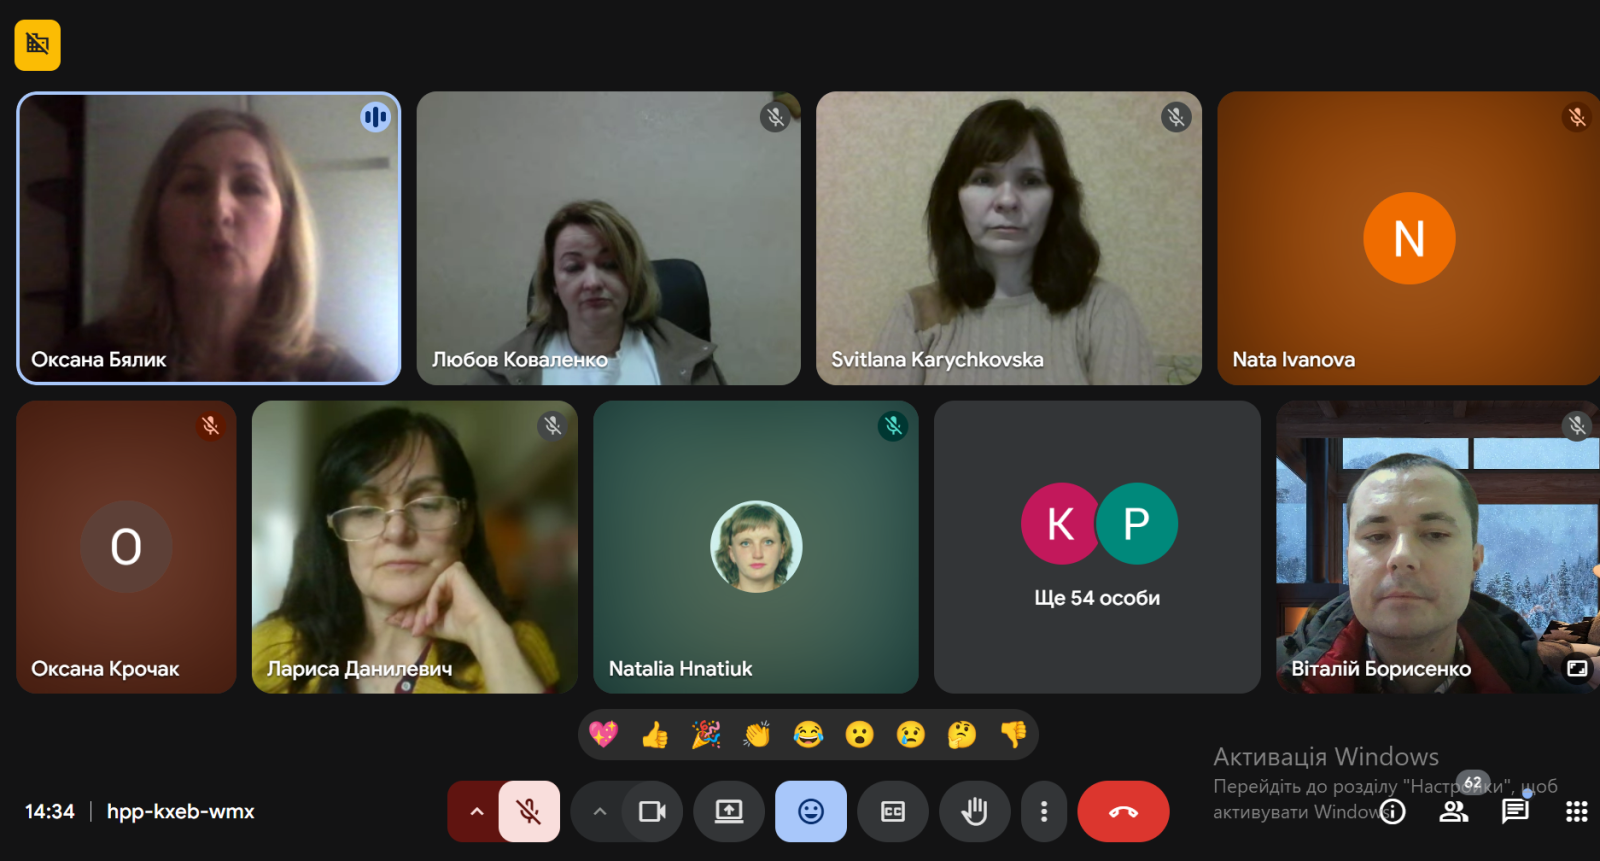Toggle the camera on or off
The image size is (1600, 861).
tap(652, 811)
